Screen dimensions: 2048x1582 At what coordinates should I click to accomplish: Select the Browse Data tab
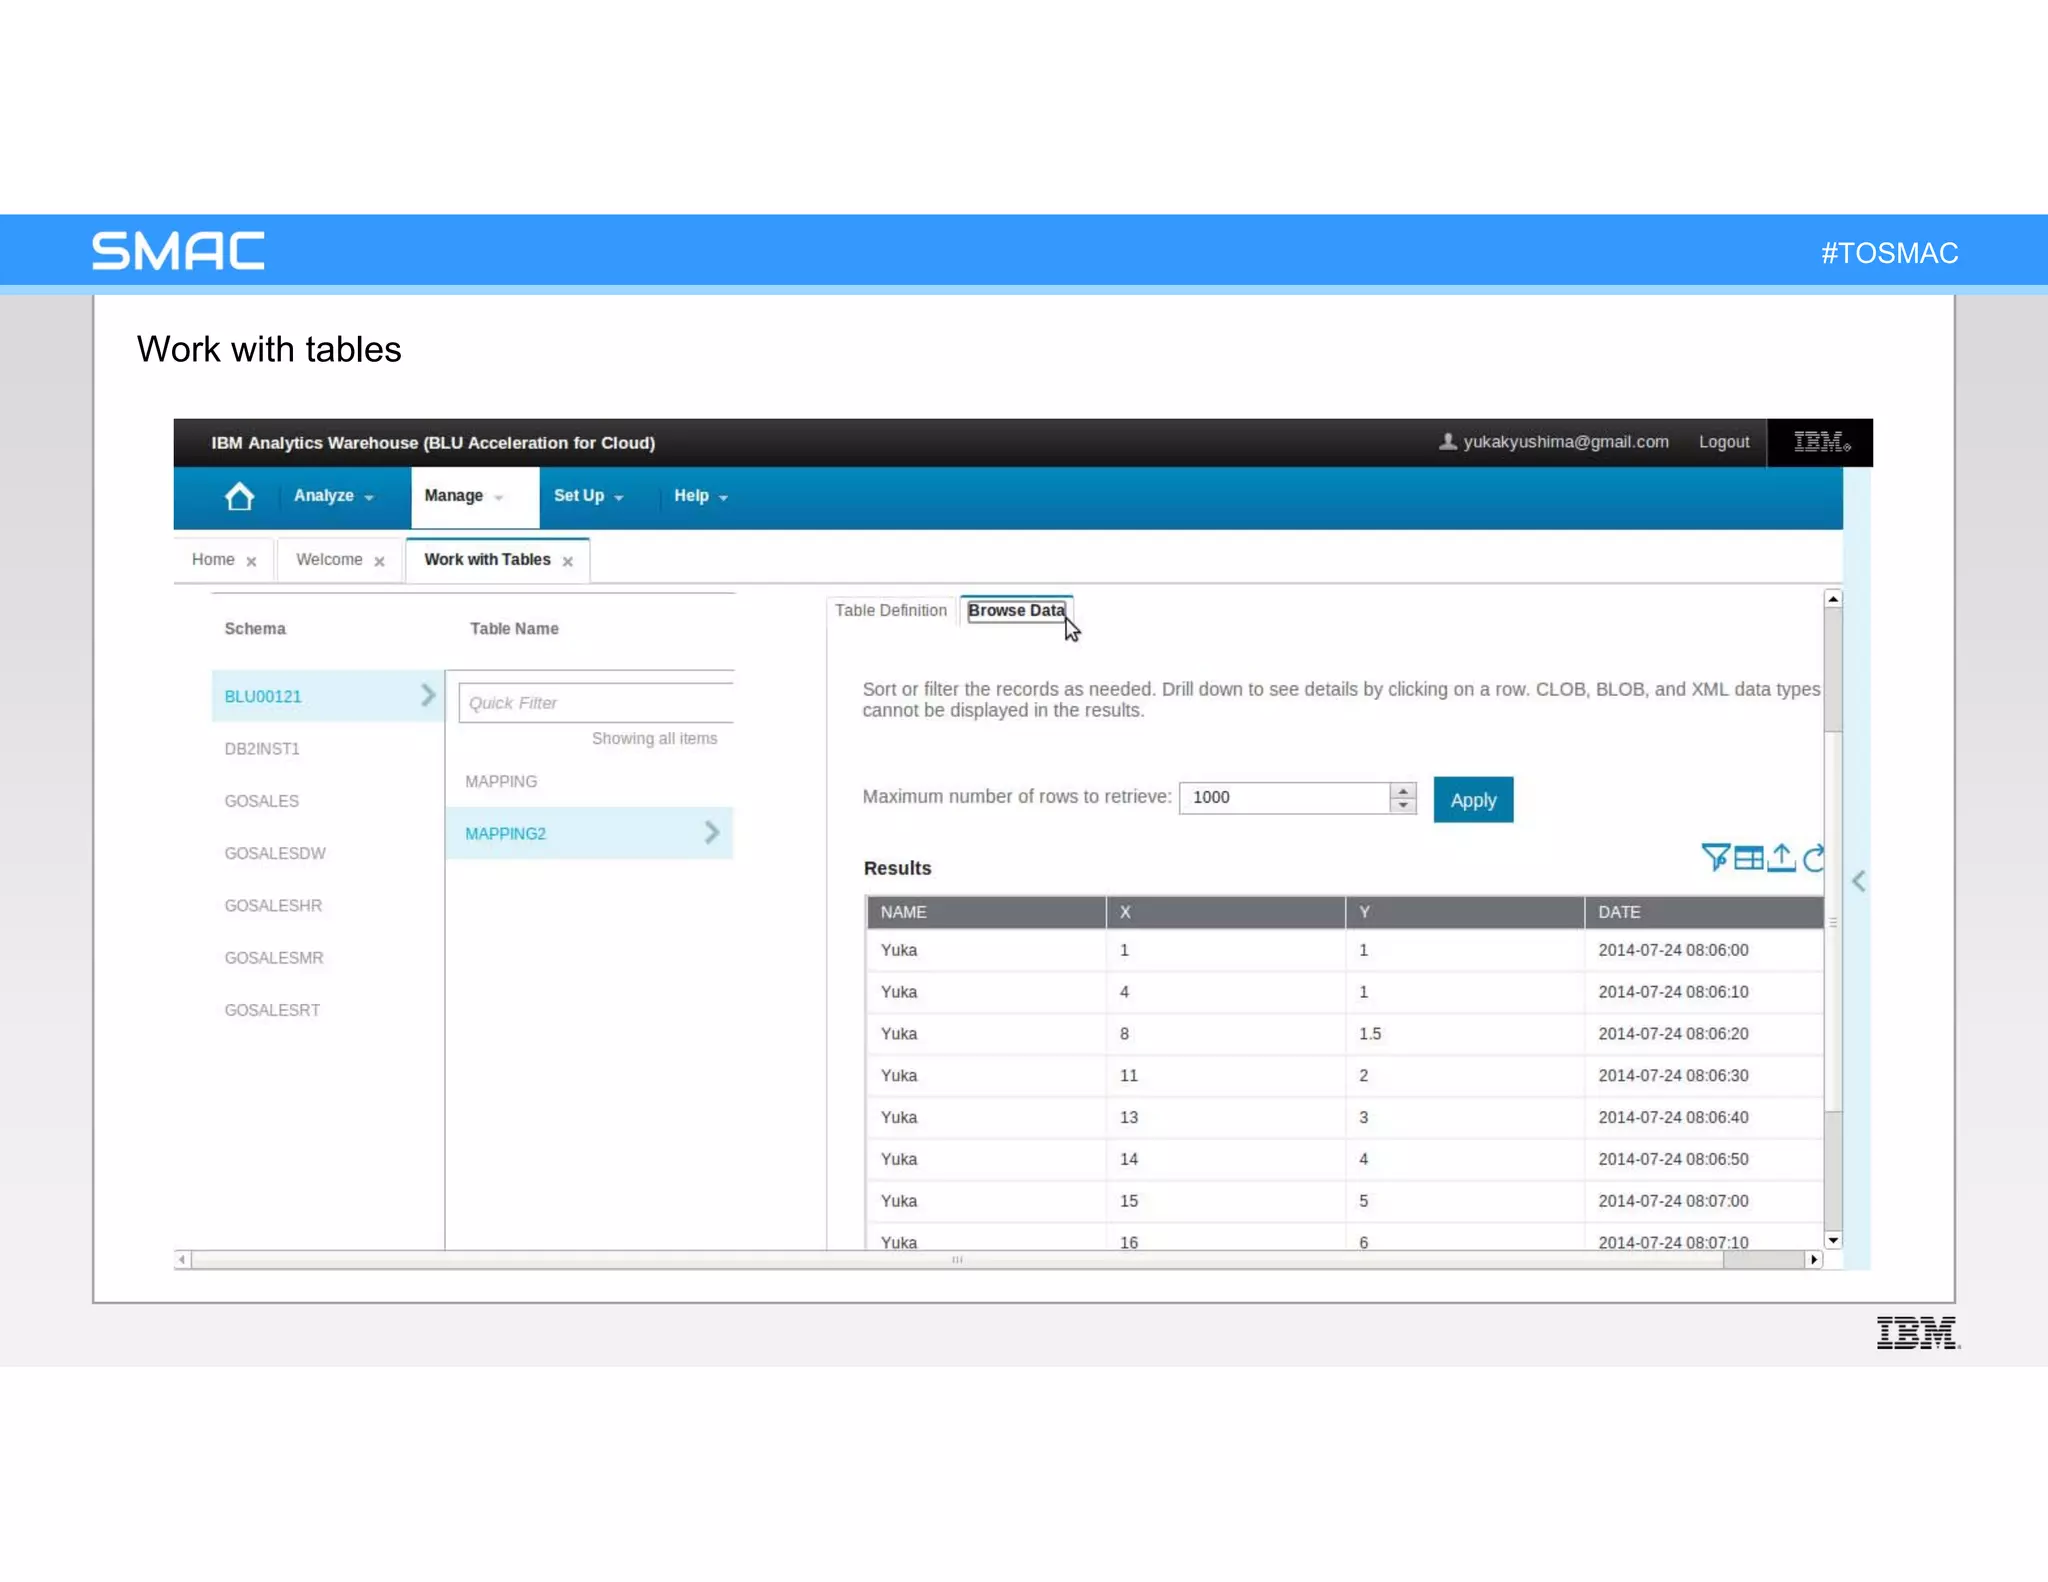point(1015,610)
